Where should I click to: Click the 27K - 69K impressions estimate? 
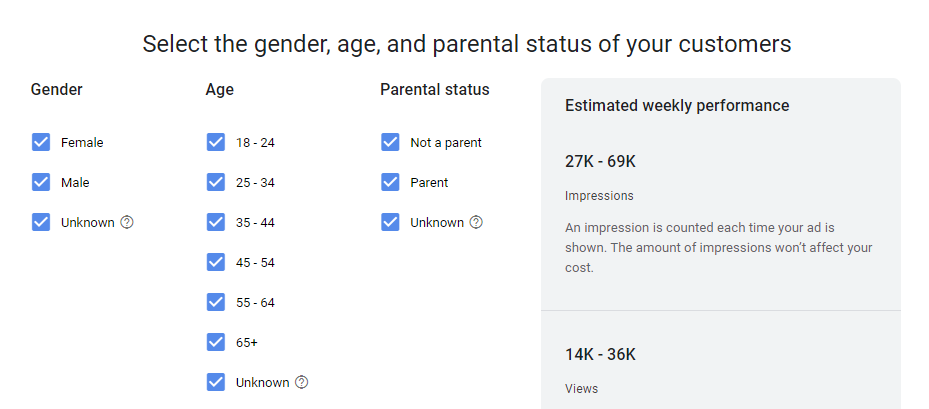click(600, 161)
